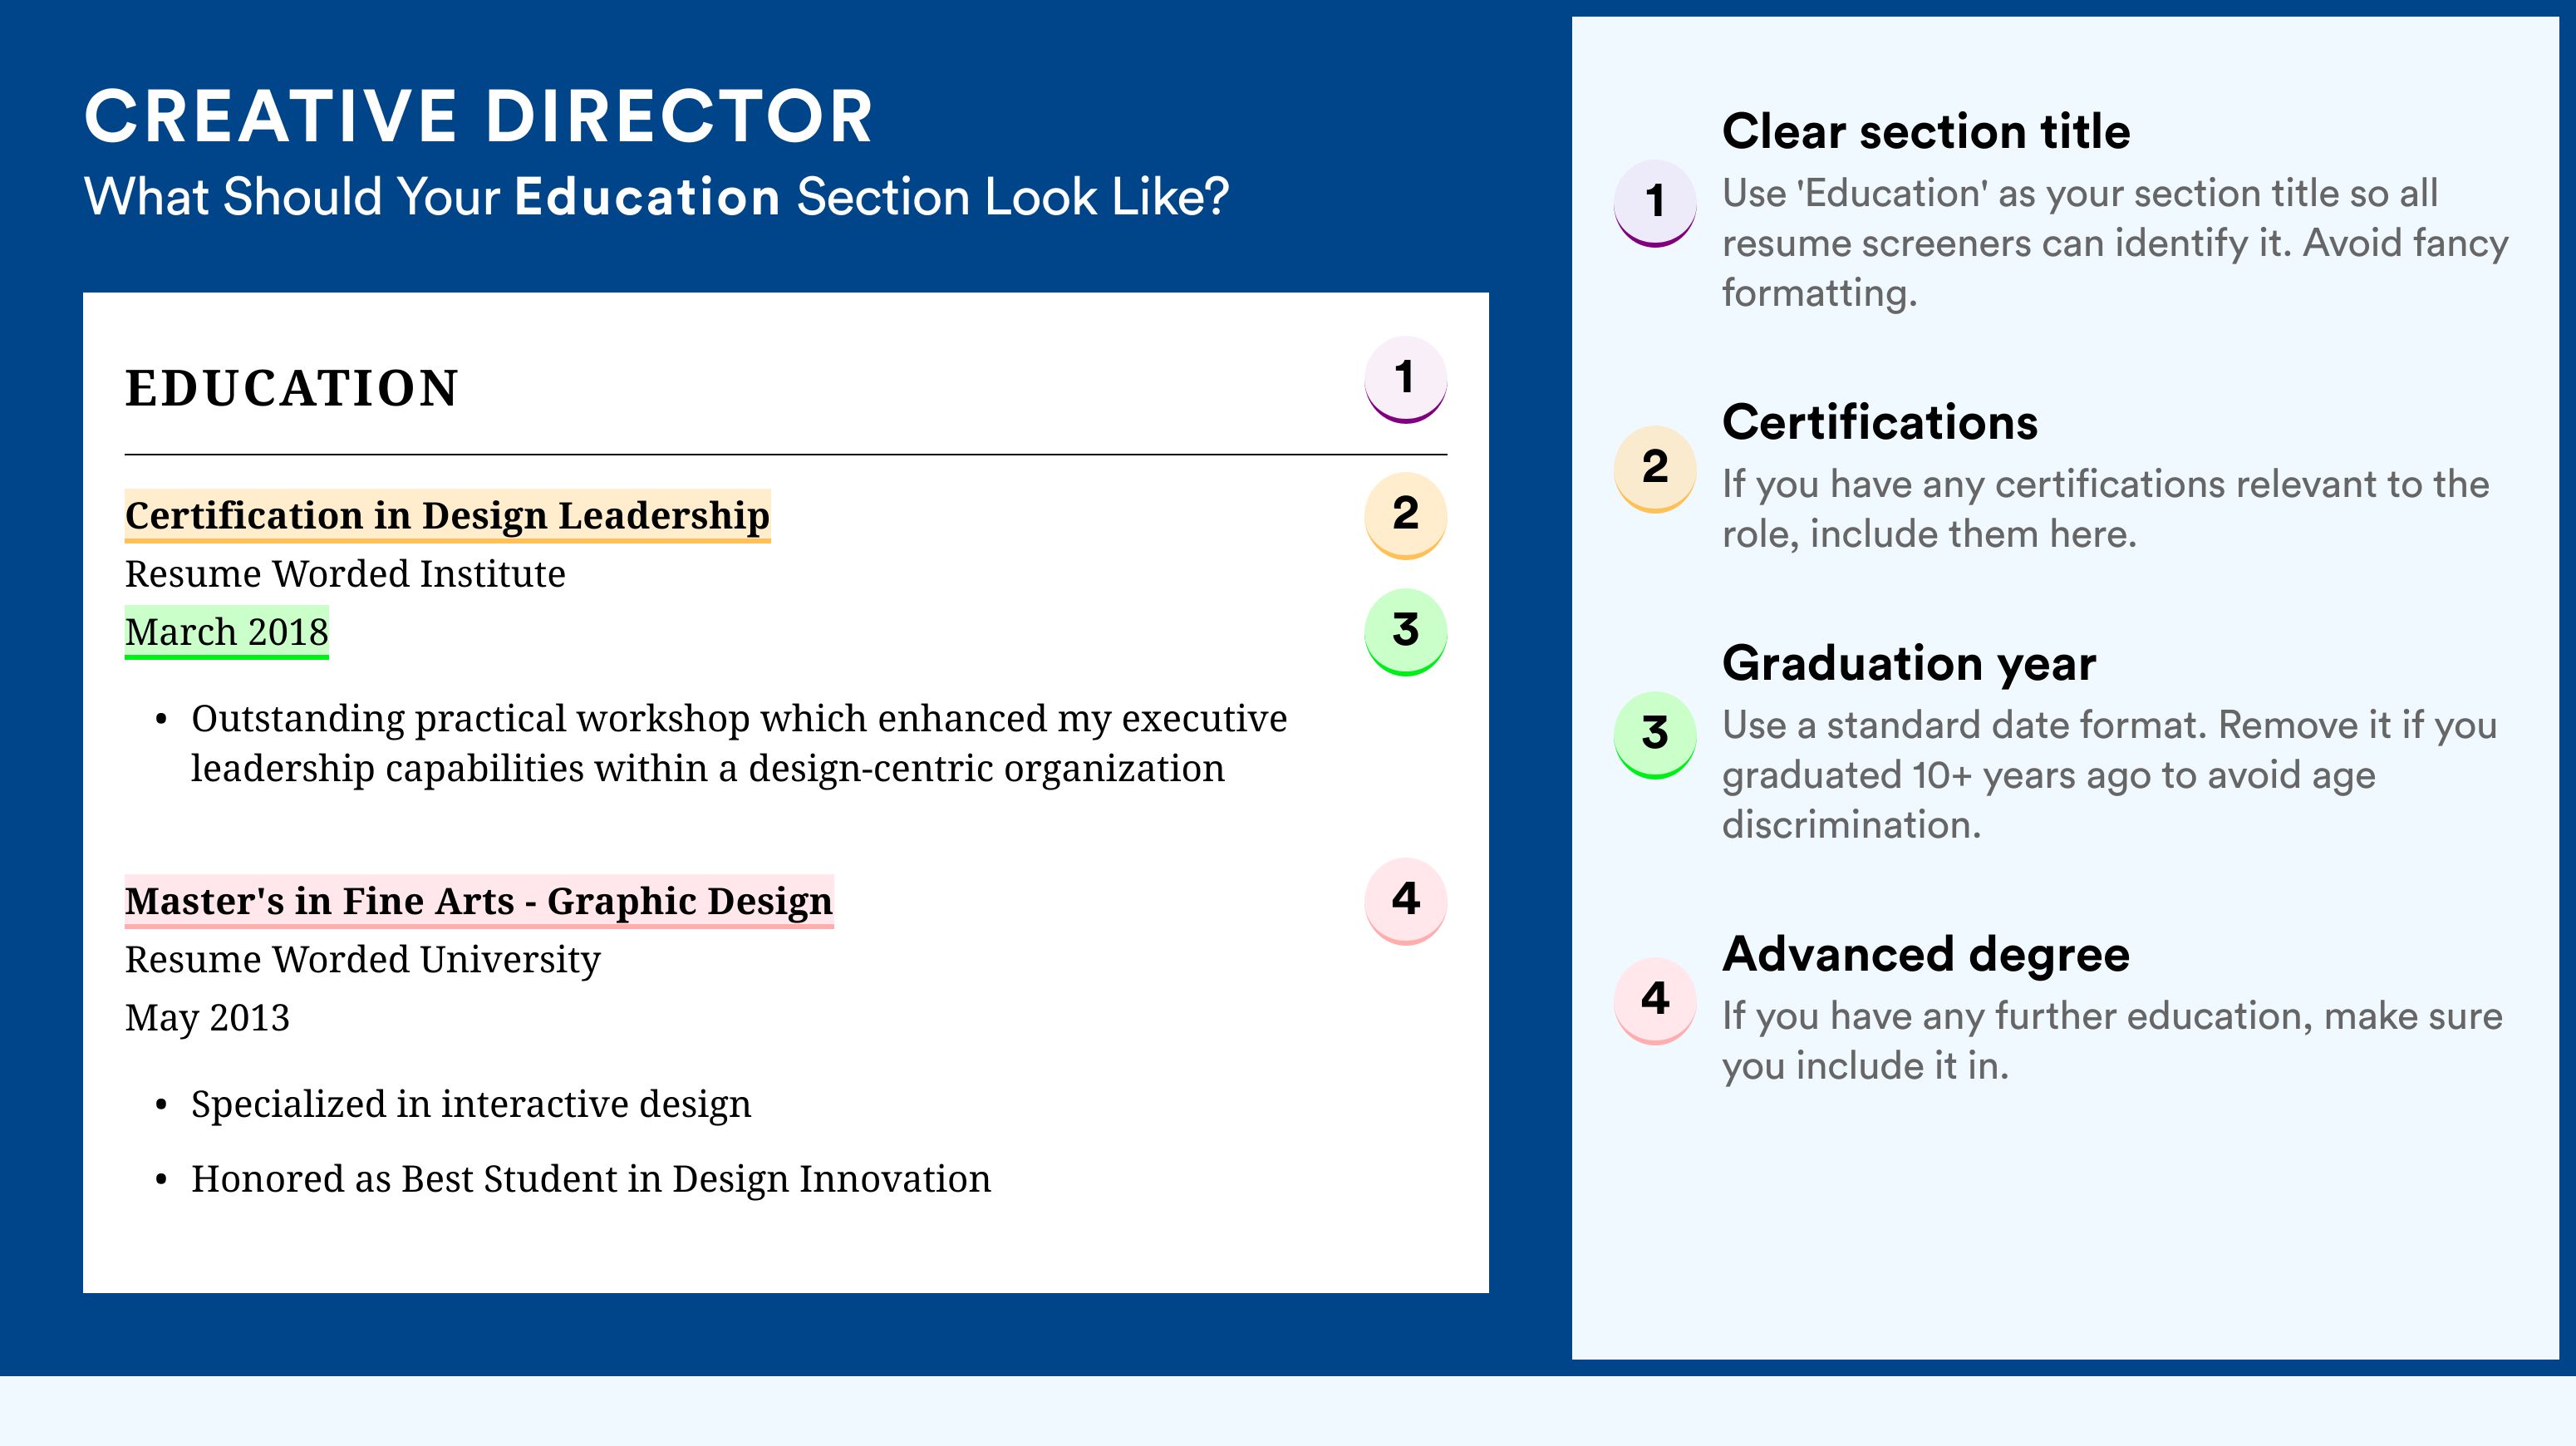The image size is (2576, 1446).
Task: Click the CREATIVE DIRECTOR title
Action: pyautogui.click(x=478, y=116)
